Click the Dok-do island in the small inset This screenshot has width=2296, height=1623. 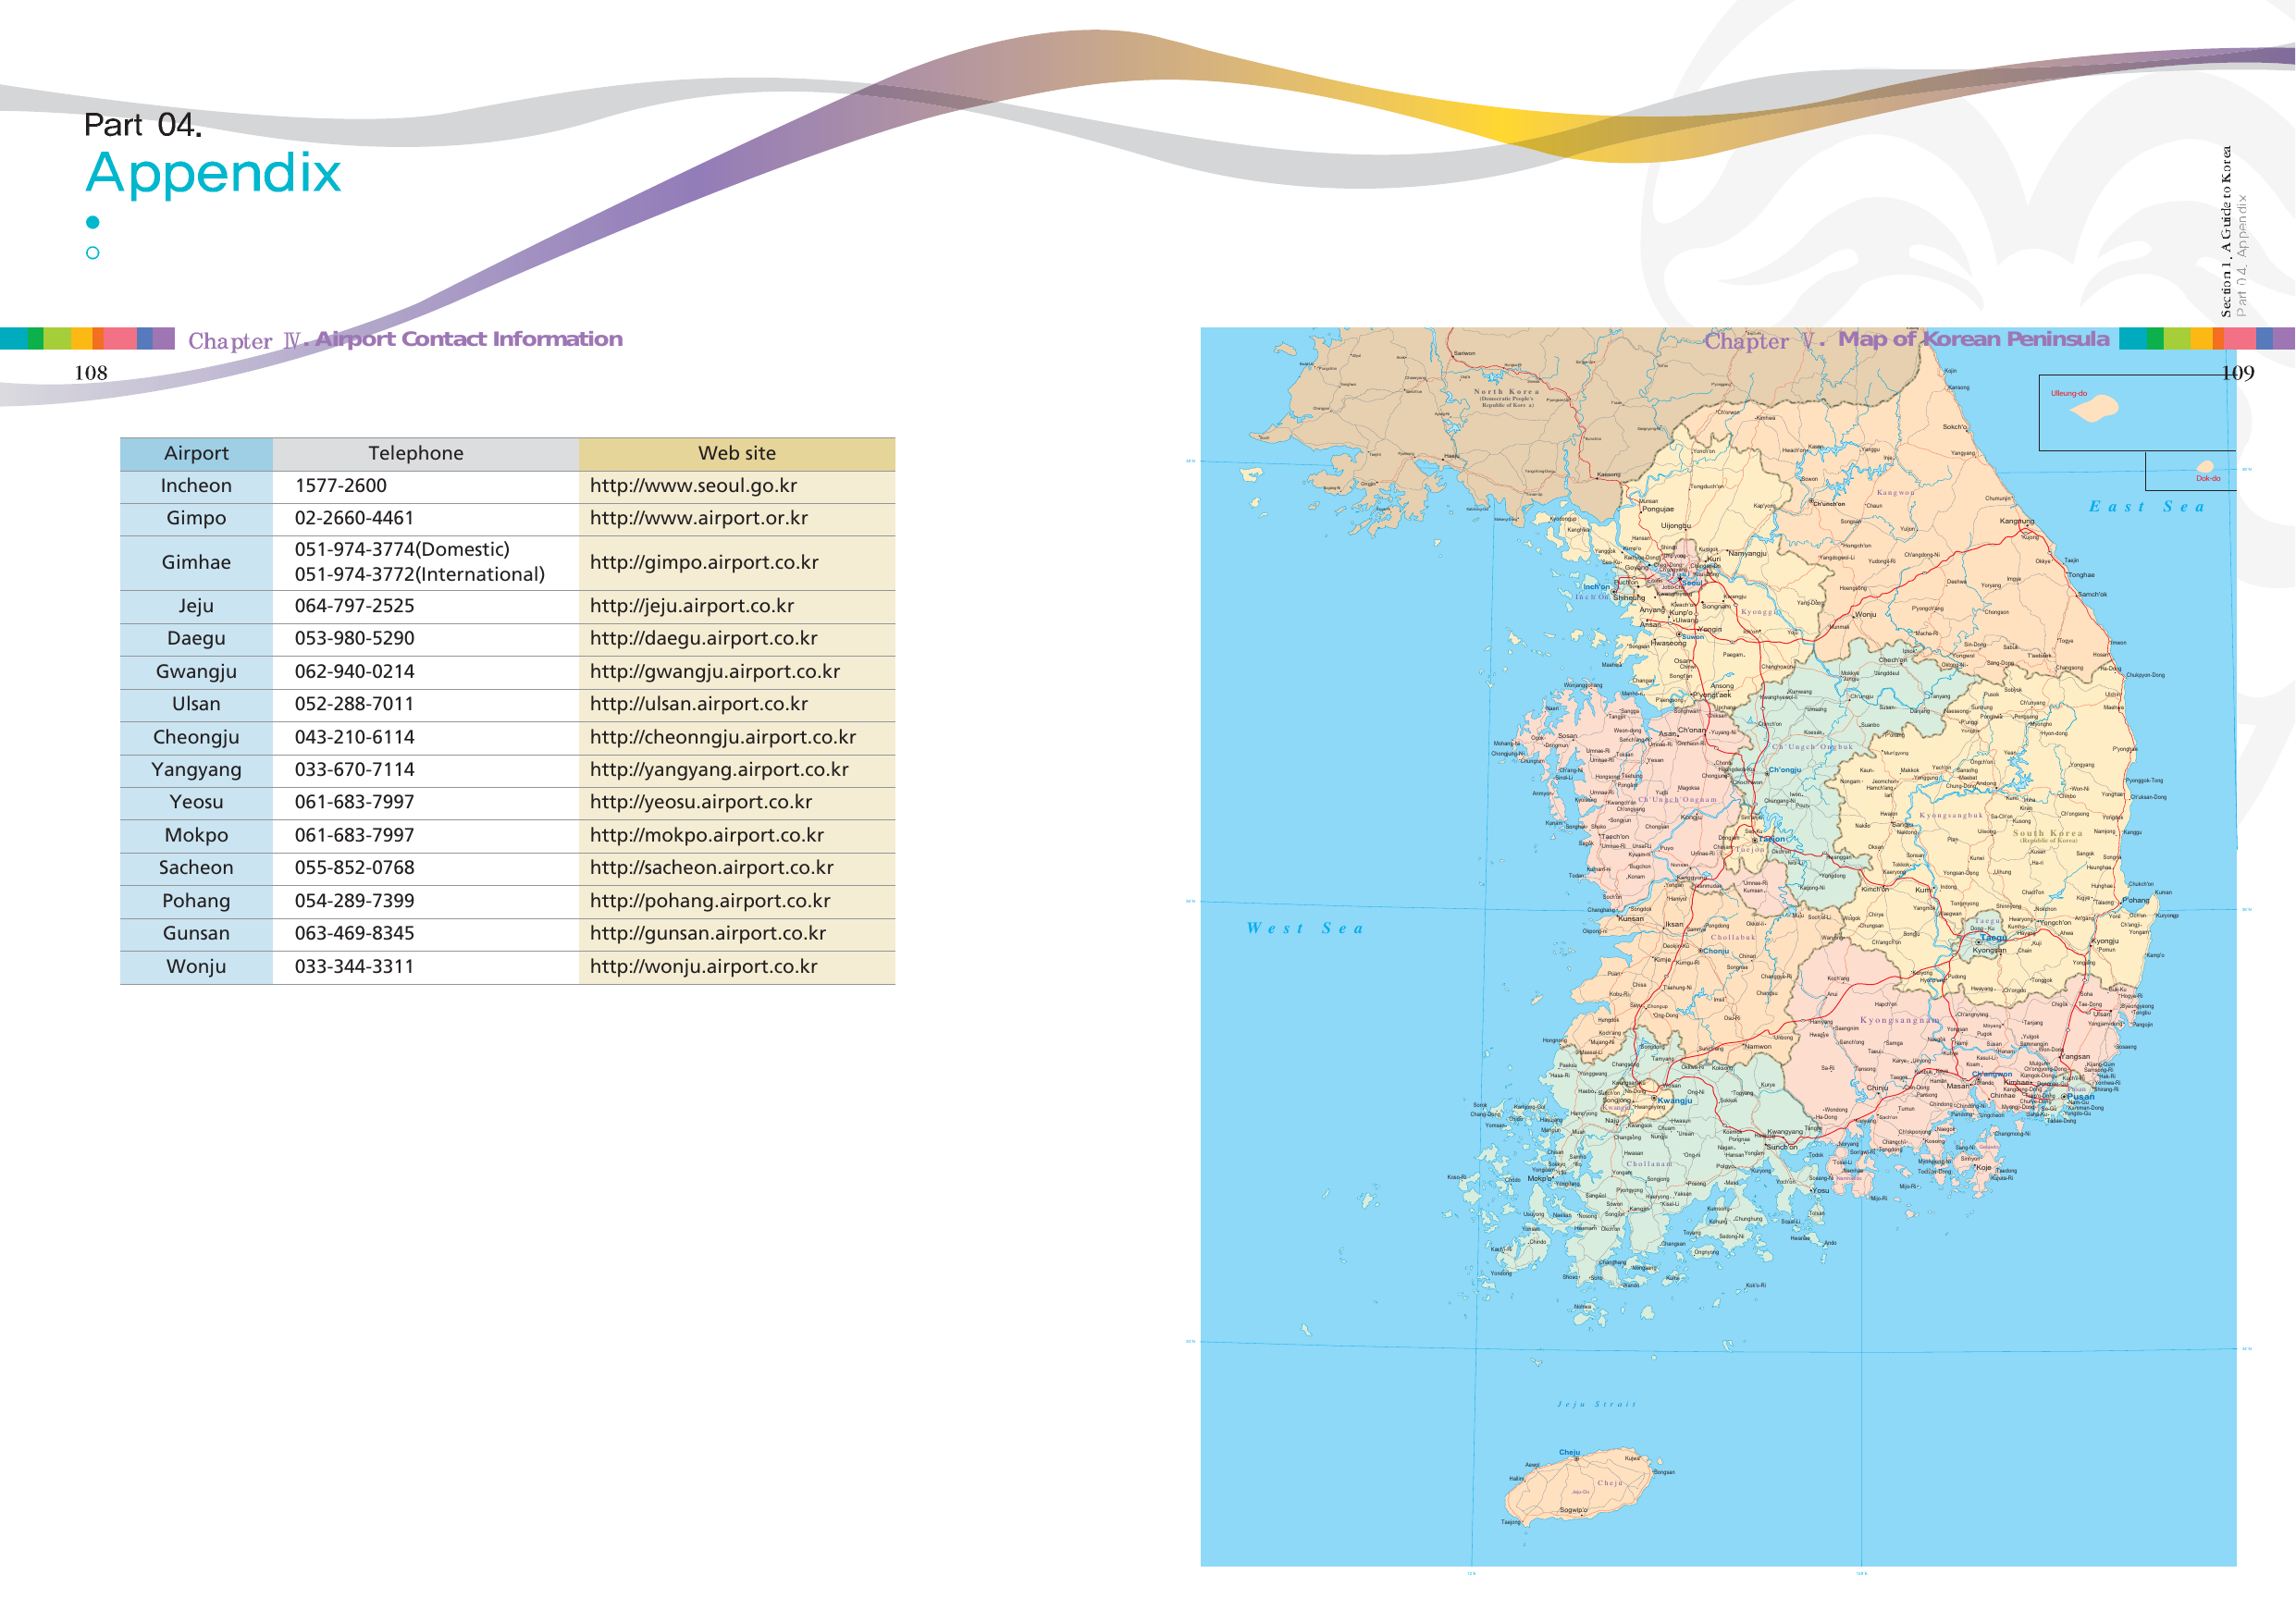click(x=2205, y=467)
